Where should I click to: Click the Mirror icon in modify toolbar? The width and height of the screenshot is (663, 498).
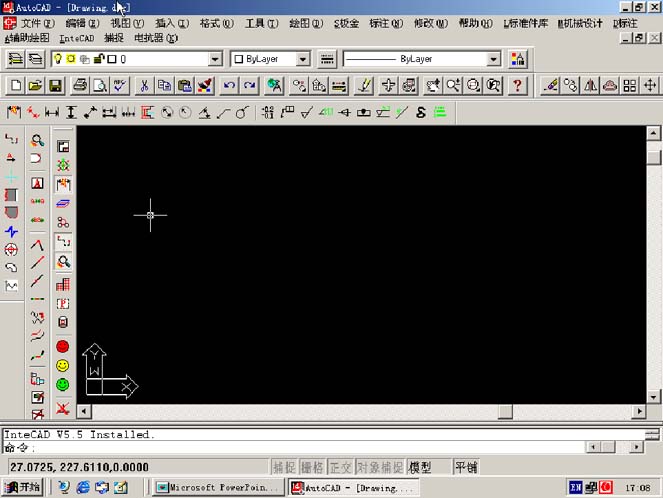tap(590, 86)
